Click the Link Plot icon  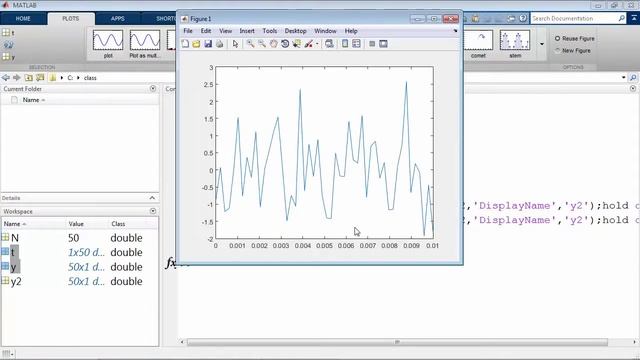329,44
